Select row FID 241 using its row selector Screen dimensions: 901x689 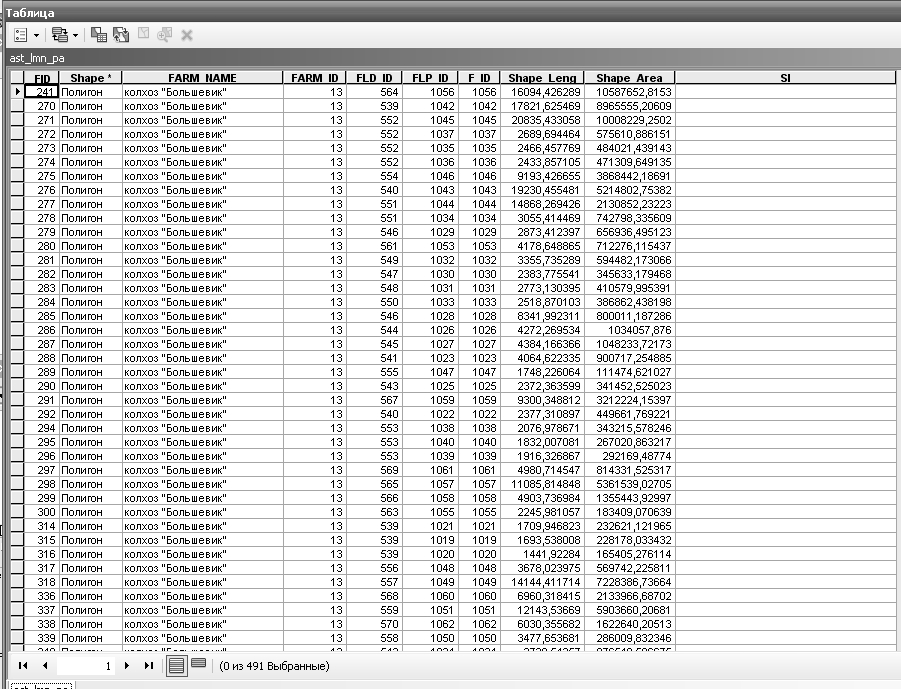[17, 92]
